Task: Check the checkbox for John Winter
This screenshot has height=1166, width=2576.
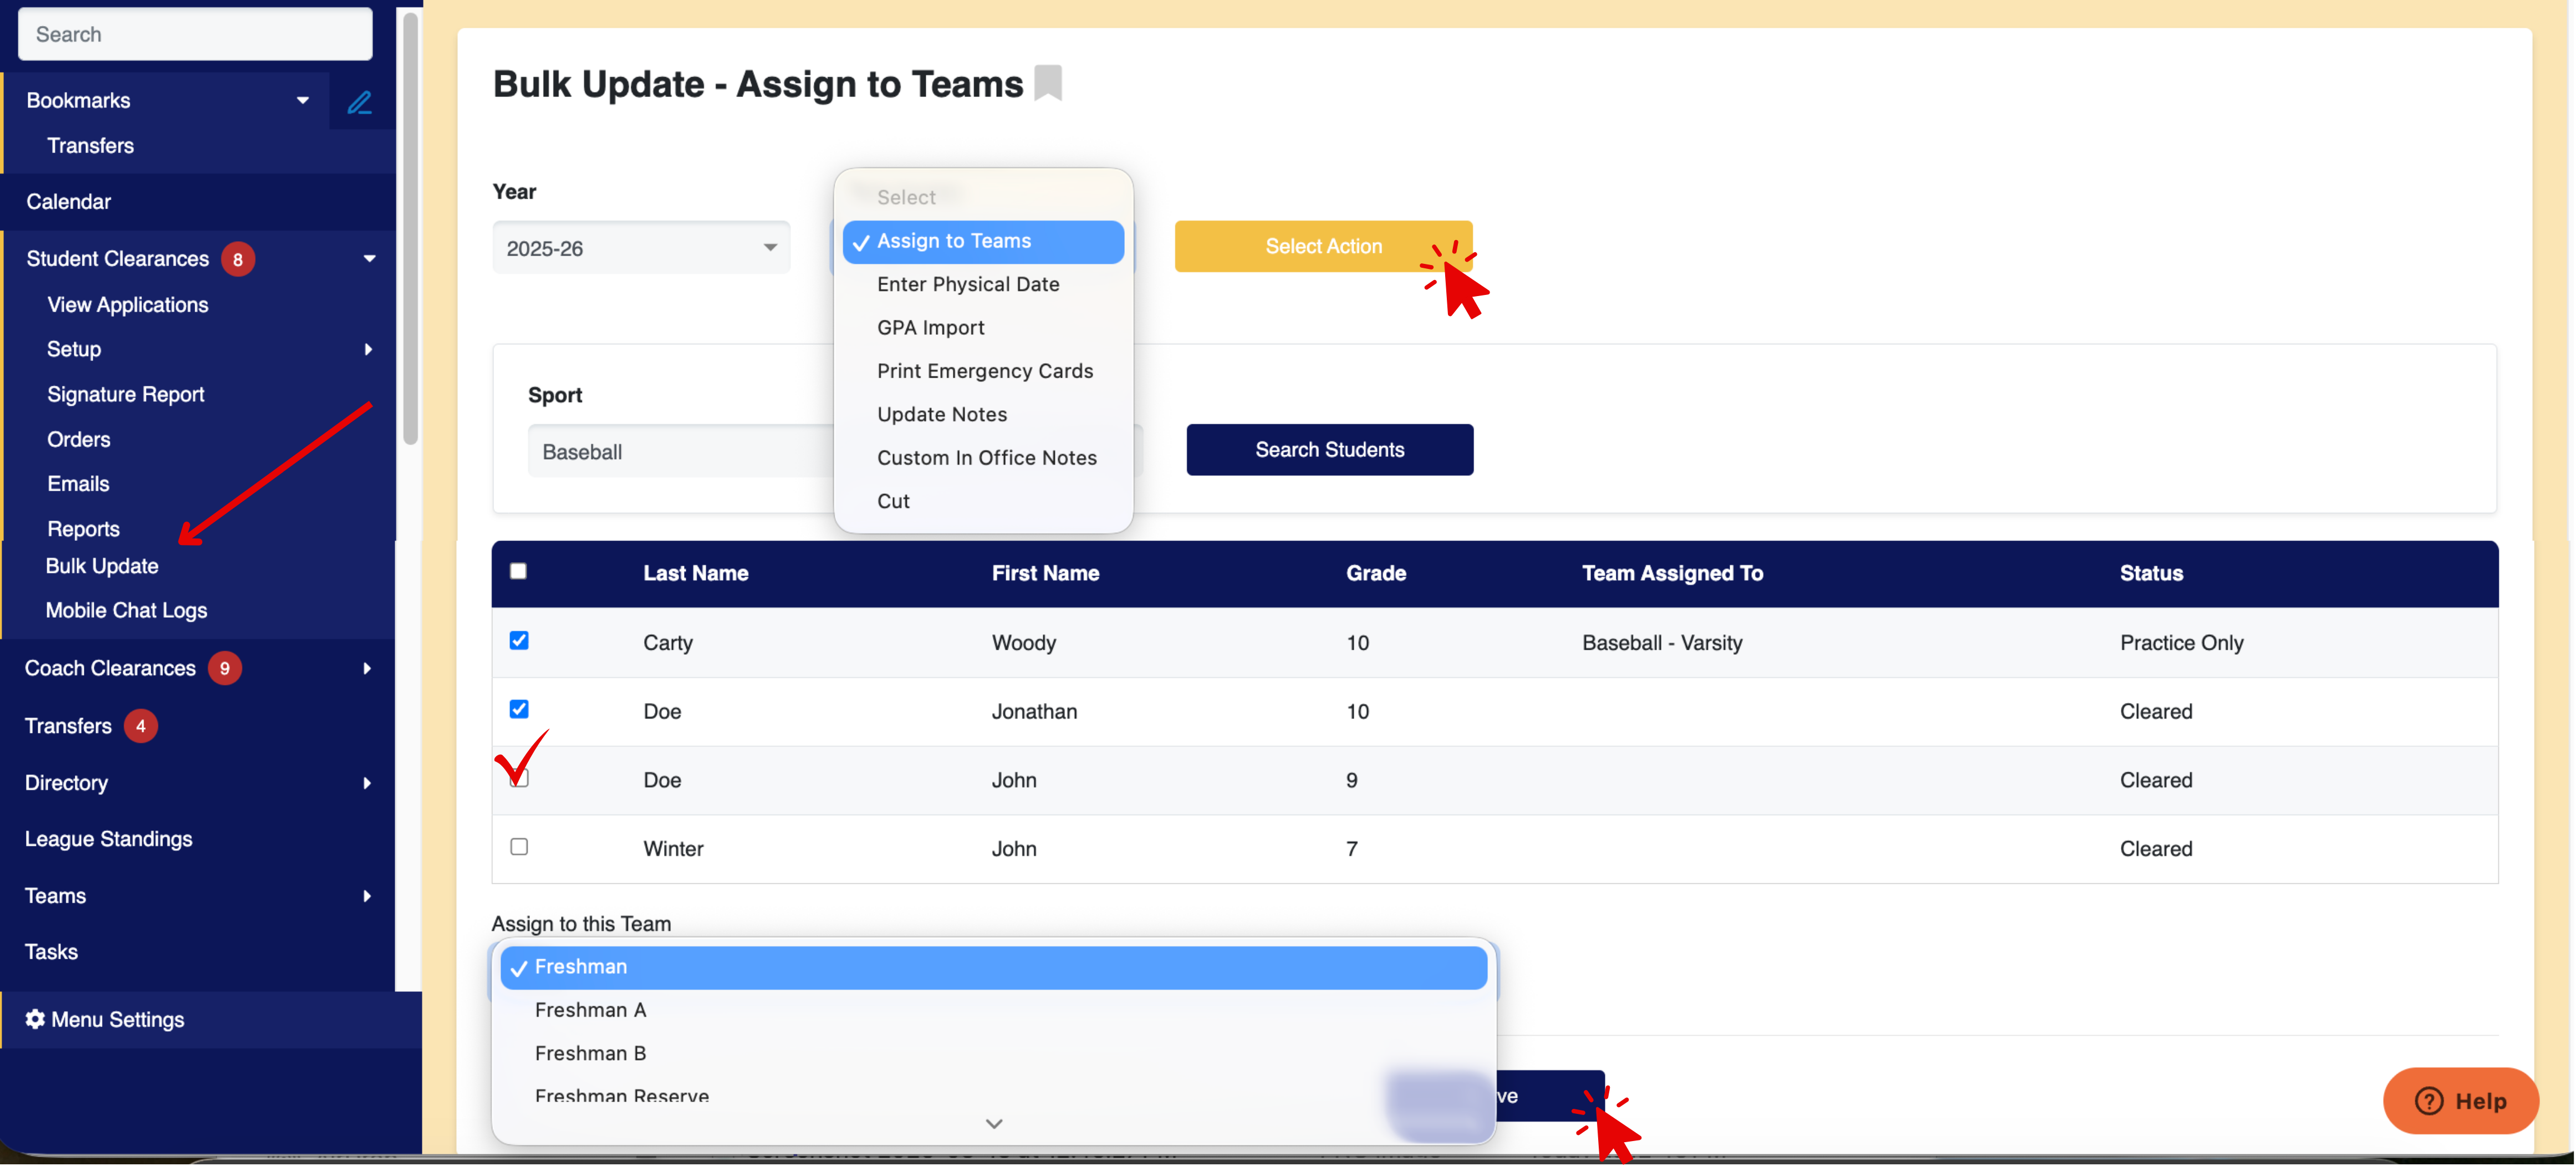Action: (519, 847)
